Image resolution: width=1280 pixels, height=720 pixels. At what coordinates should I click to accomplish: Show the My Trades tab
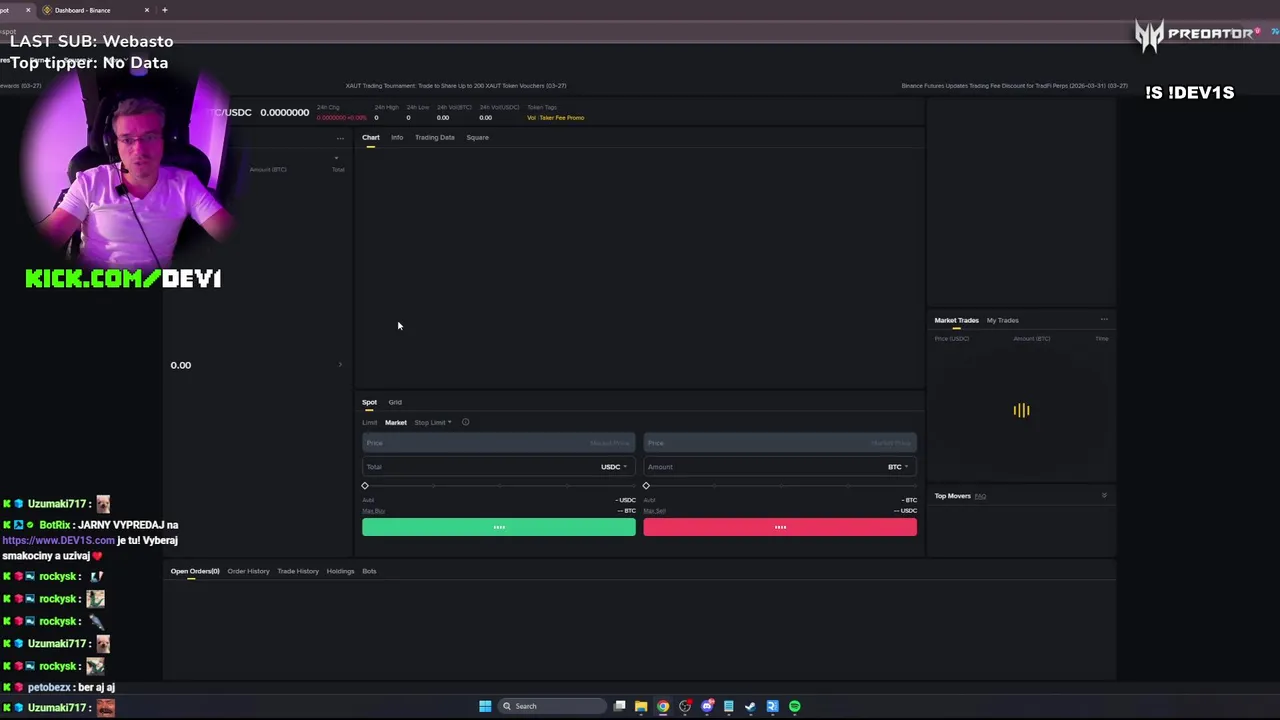[1003, 320]
